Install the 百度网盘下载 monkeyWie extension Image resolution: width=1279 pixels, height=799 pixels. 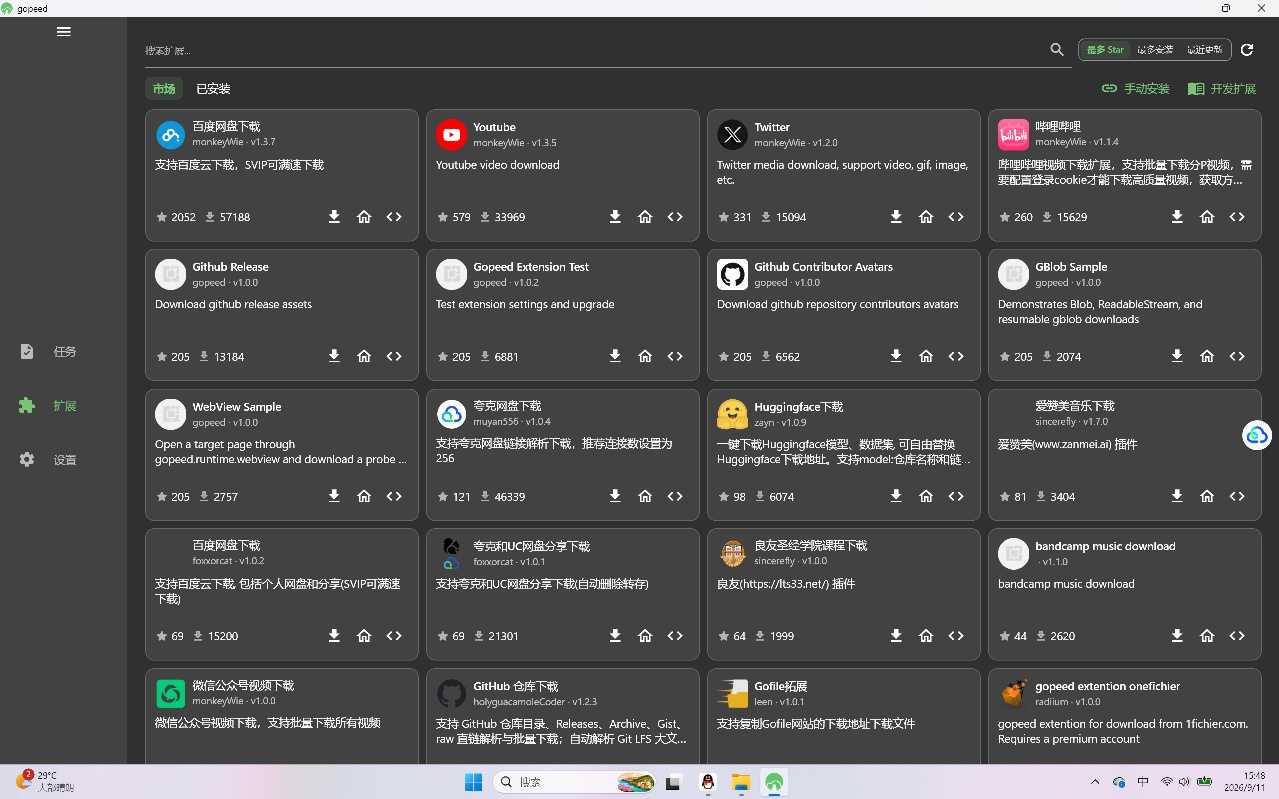click(x=334, y=217)
